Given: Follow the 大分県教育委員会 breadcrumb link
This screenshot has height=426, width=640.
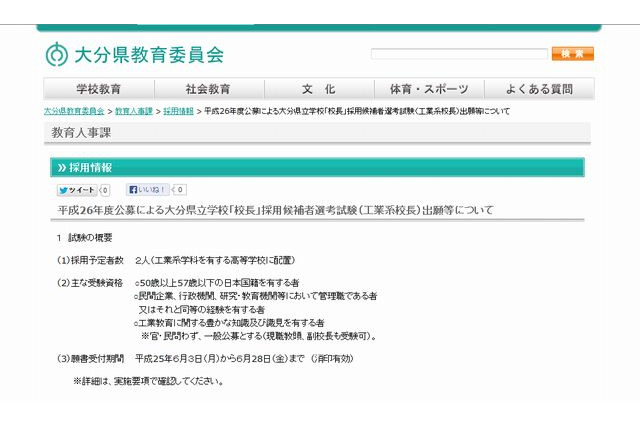Looking at the screenshot, I should [x=74, y=111].
